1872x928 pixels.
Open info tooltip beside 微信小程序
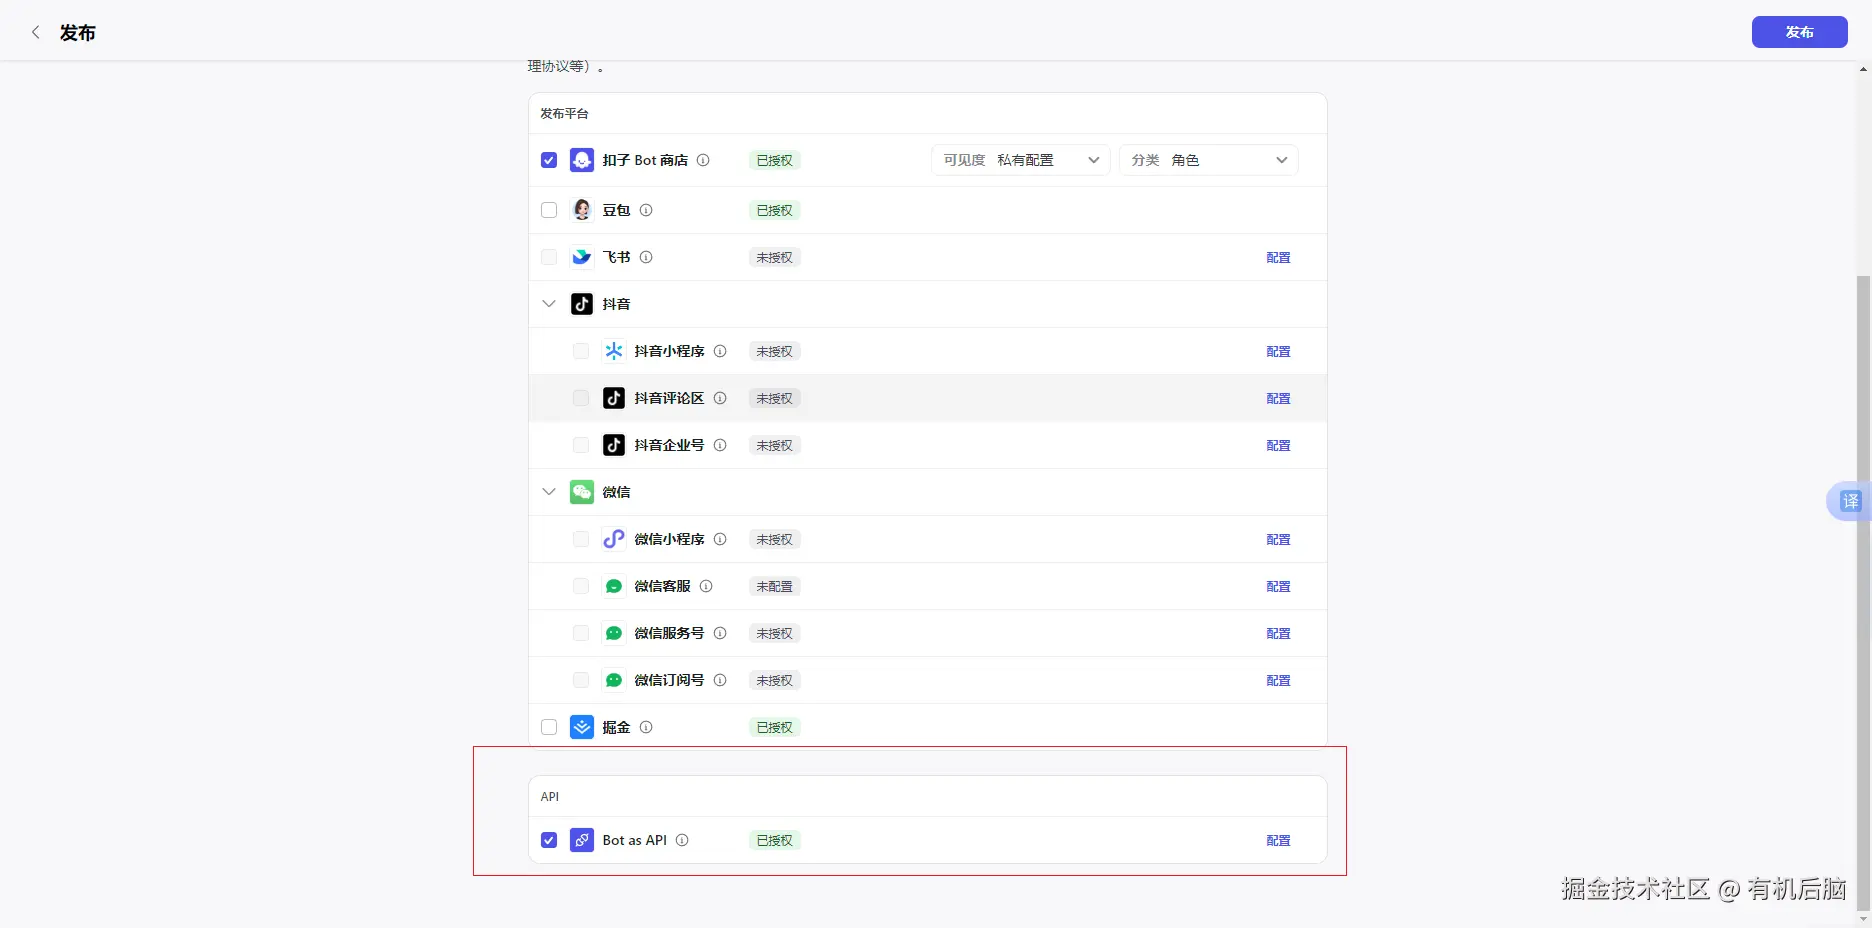(x=720, y=539)
